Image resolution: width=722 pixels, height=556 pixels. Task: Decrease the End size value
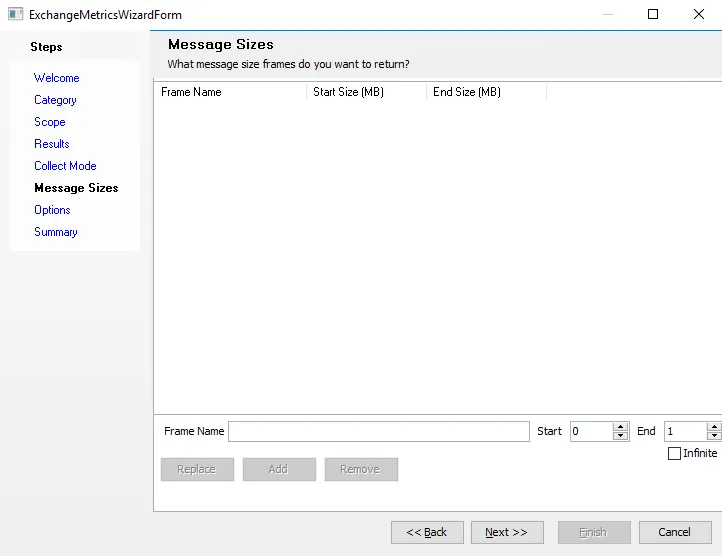(714, 436)
